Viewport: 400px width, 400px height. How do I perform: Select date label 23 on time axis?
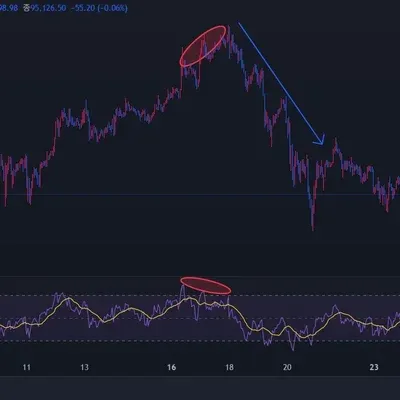[x=374, y=367]
